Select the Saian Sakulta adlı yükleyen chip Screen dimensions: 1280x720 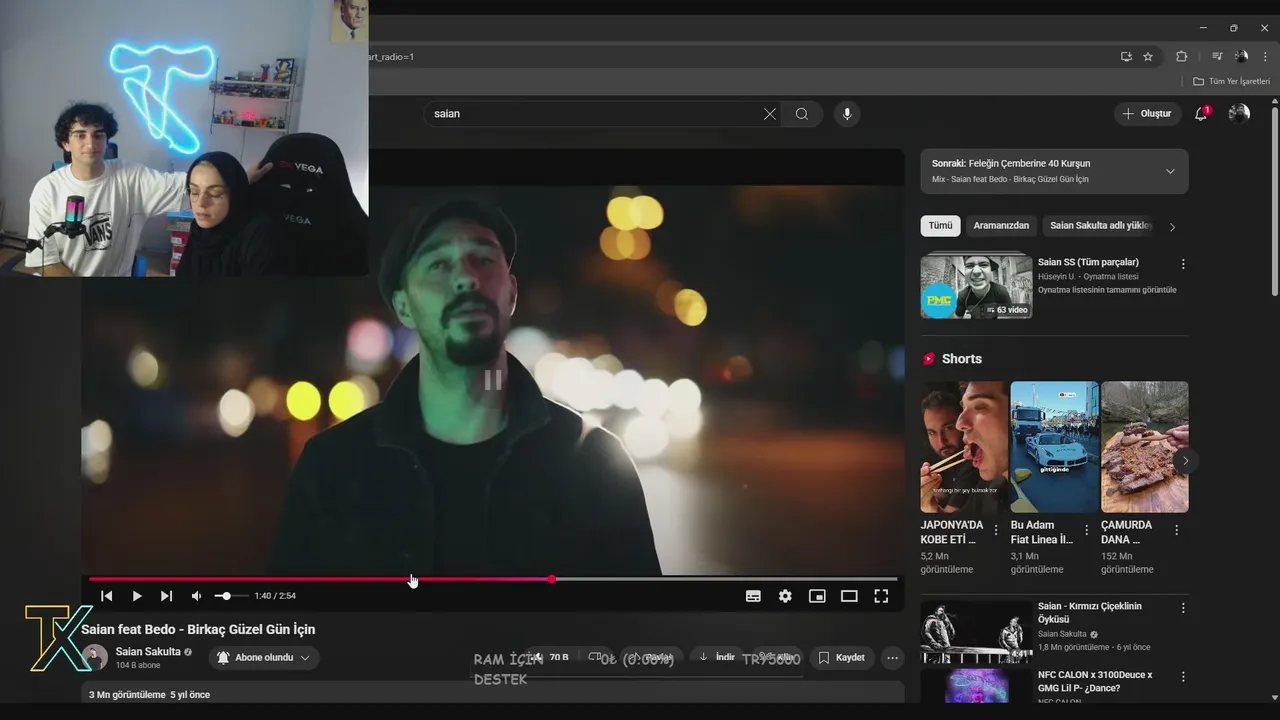click(x=1100, y=226)
